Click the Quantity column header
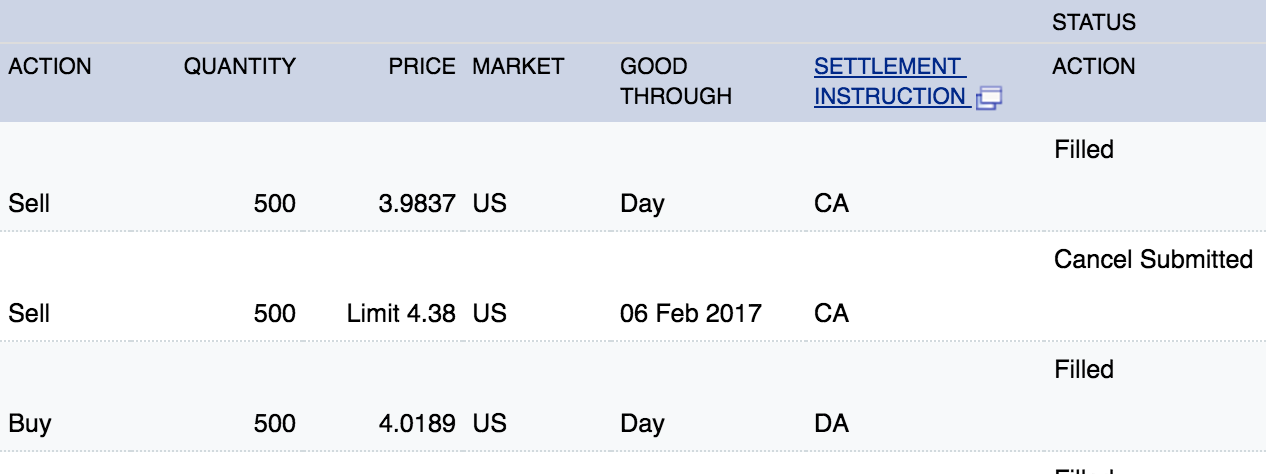The image size is (1266, 474). pos(240,67)
